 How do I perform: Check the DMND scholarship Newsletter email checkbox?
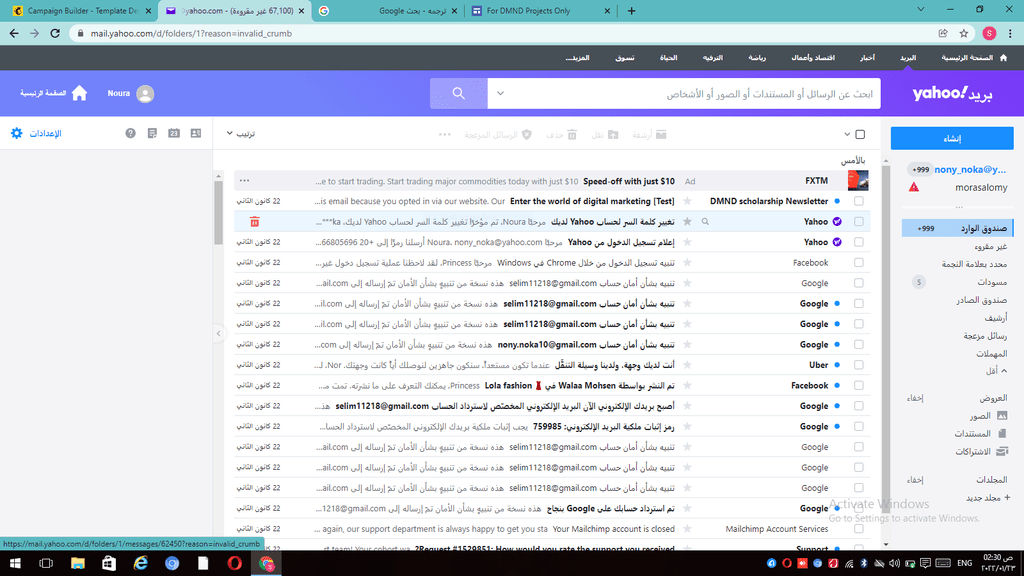[859, 201]
